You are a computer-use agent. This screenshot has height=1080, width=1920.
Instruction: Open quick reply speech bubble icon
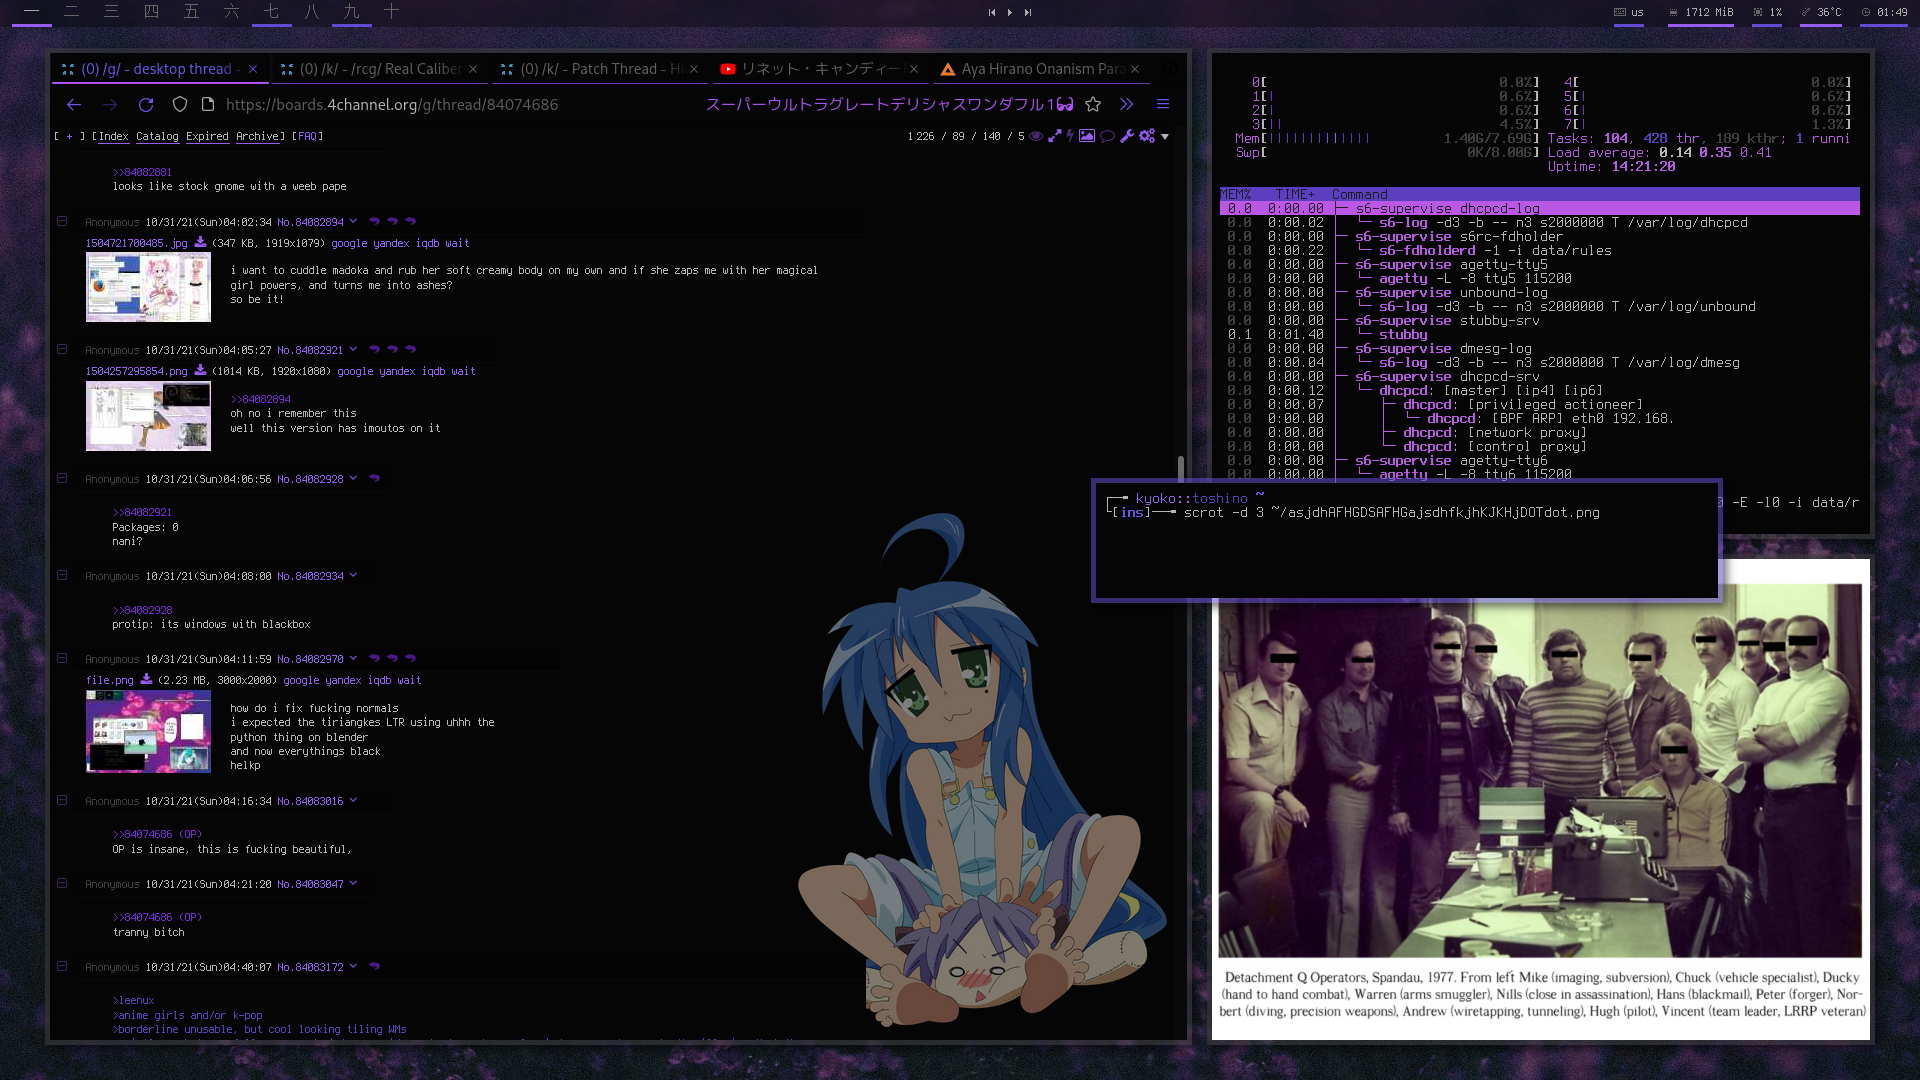1107,136
